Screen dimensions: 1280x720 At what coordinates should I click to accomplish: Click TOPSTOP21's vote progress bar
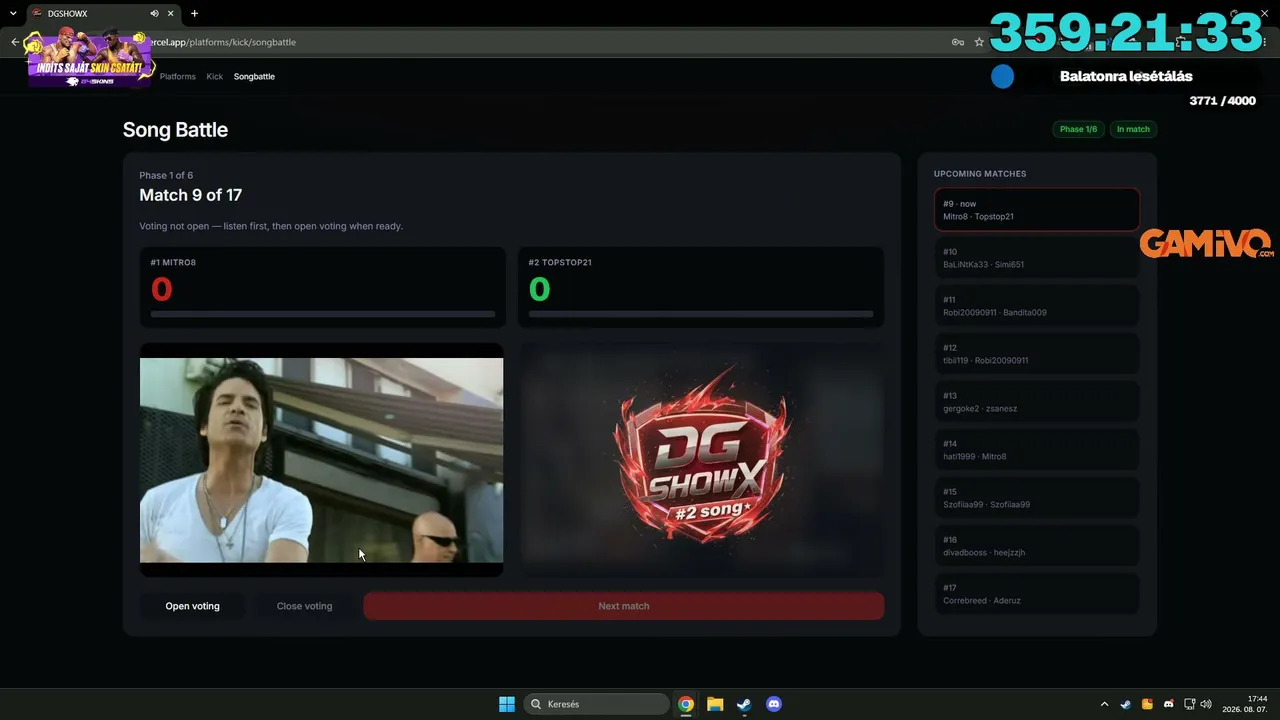point(701,314)
